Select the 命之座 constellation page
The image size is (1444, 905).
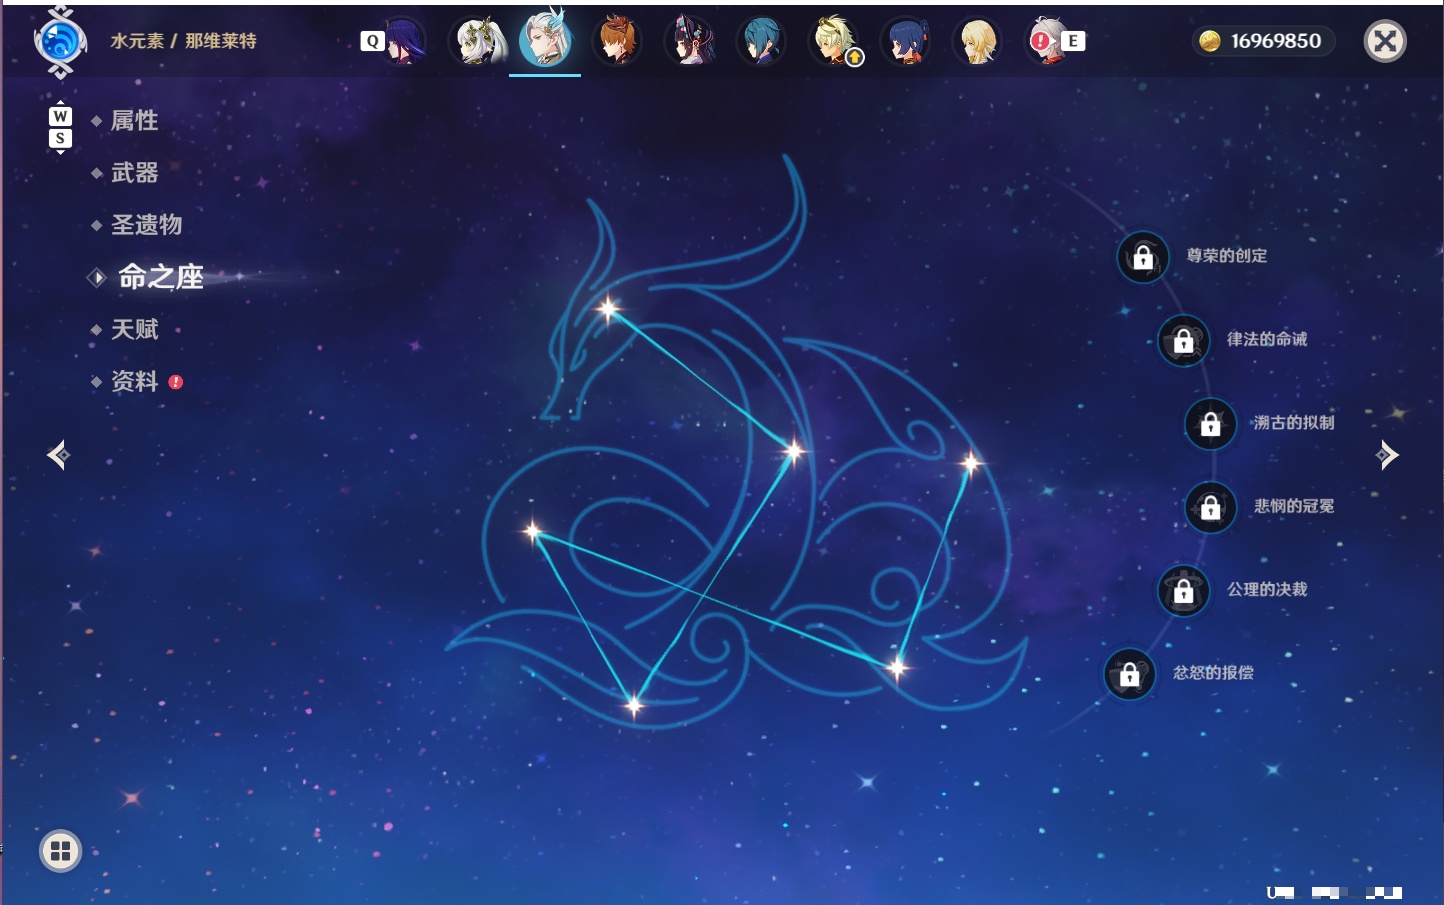click(x=160, y=277)
